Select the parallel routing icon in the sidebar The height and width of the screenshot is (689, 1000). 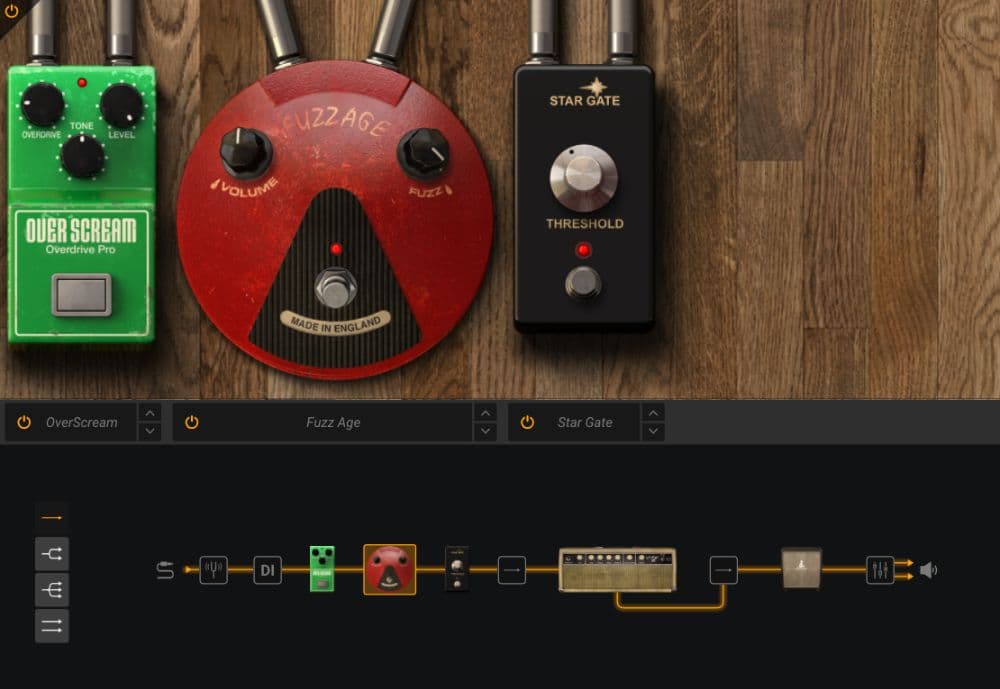click(51, 625)
